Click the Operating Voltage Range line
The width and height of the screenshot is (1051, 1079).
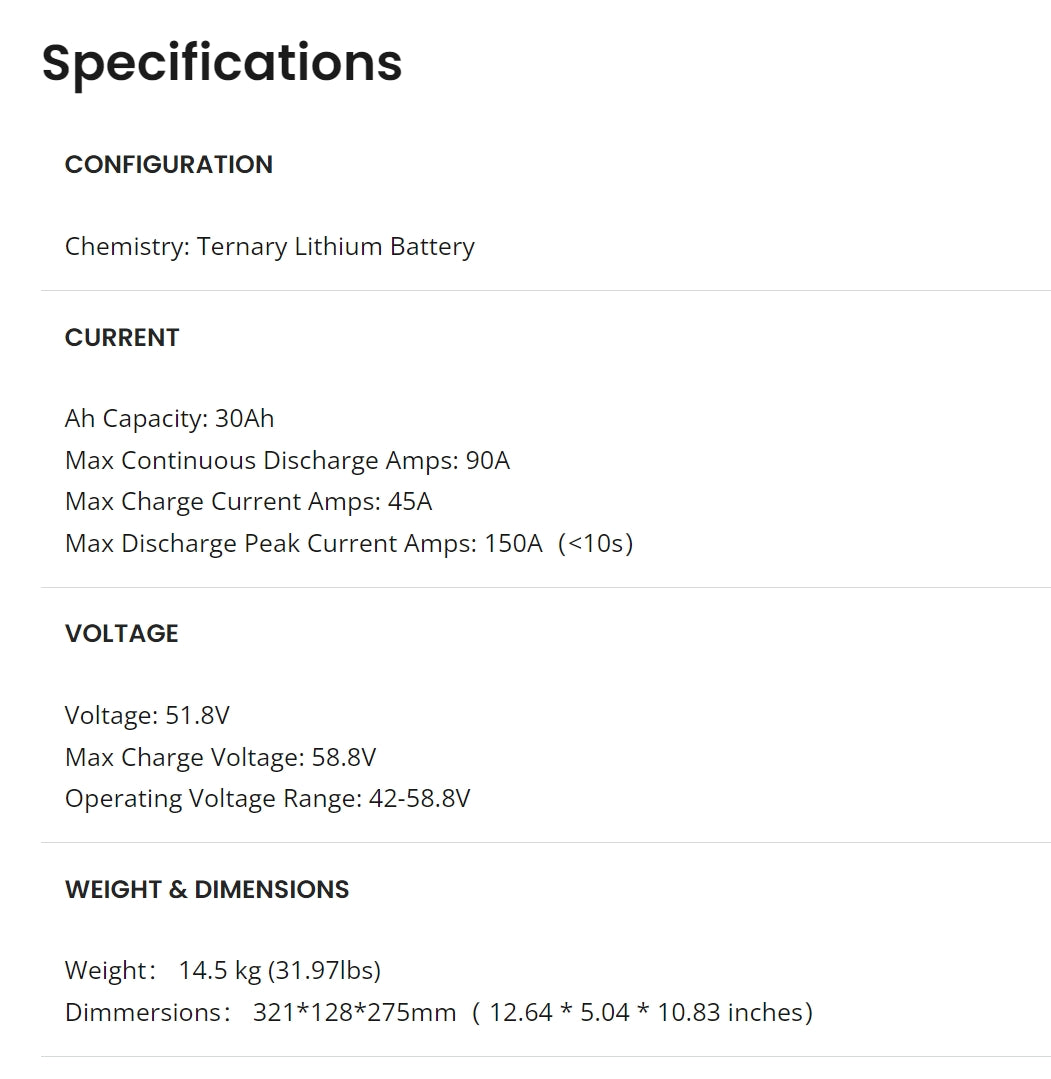[267, 799]
